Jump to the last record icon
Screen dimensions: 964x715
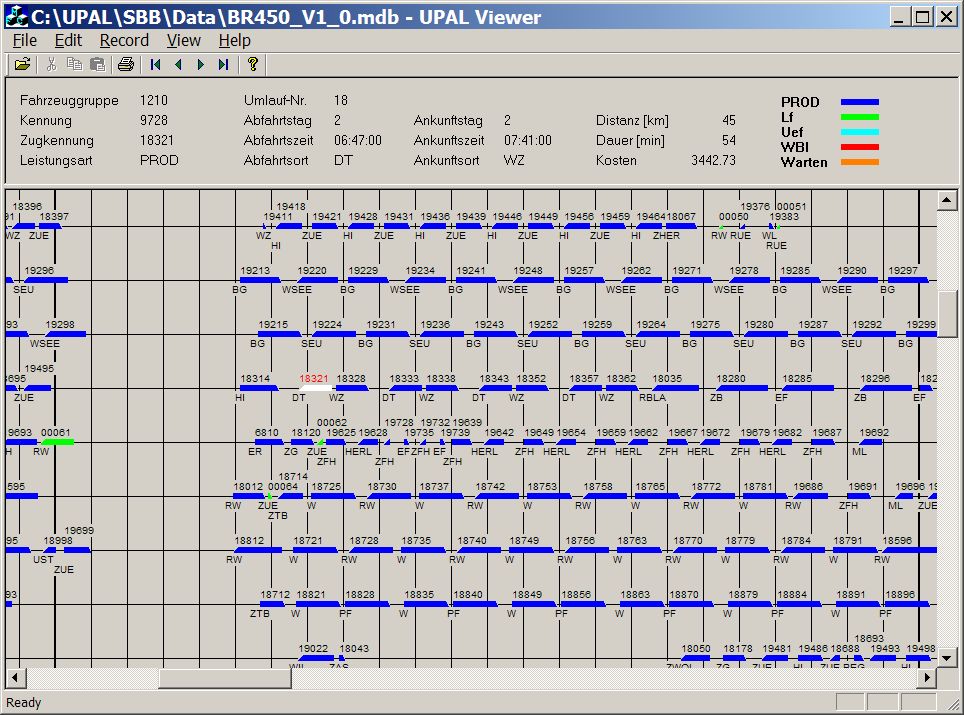pyautogui.click(x=223, y=65)
